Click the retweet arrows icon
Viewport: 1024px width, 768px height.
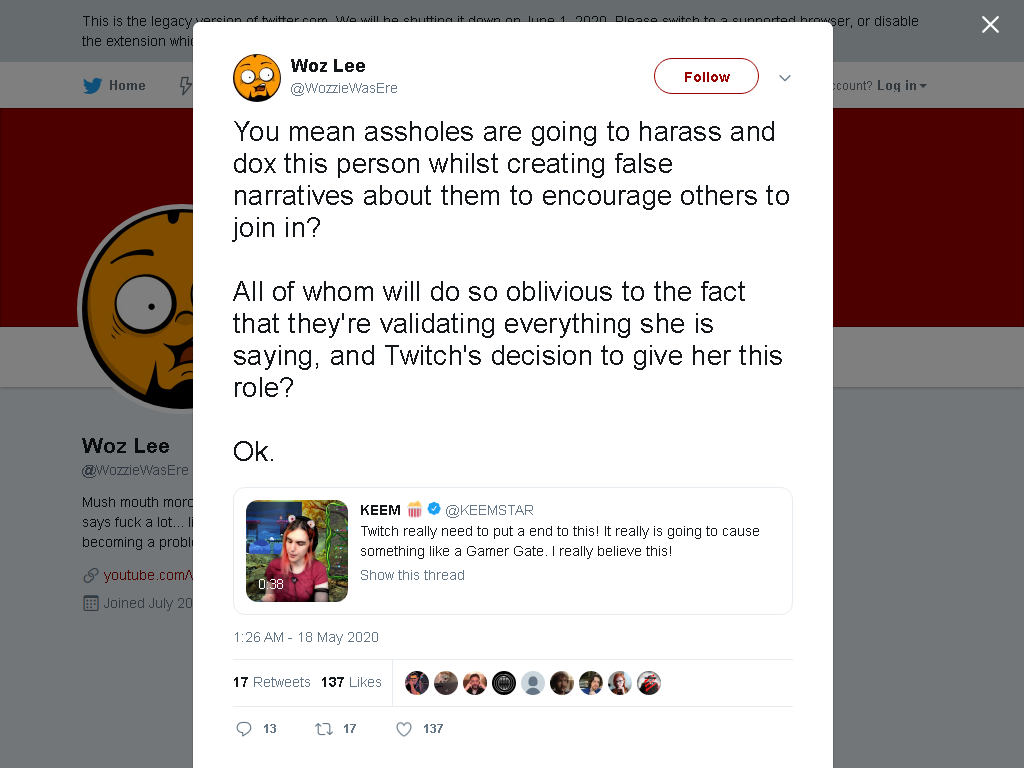tap(324, 729)
